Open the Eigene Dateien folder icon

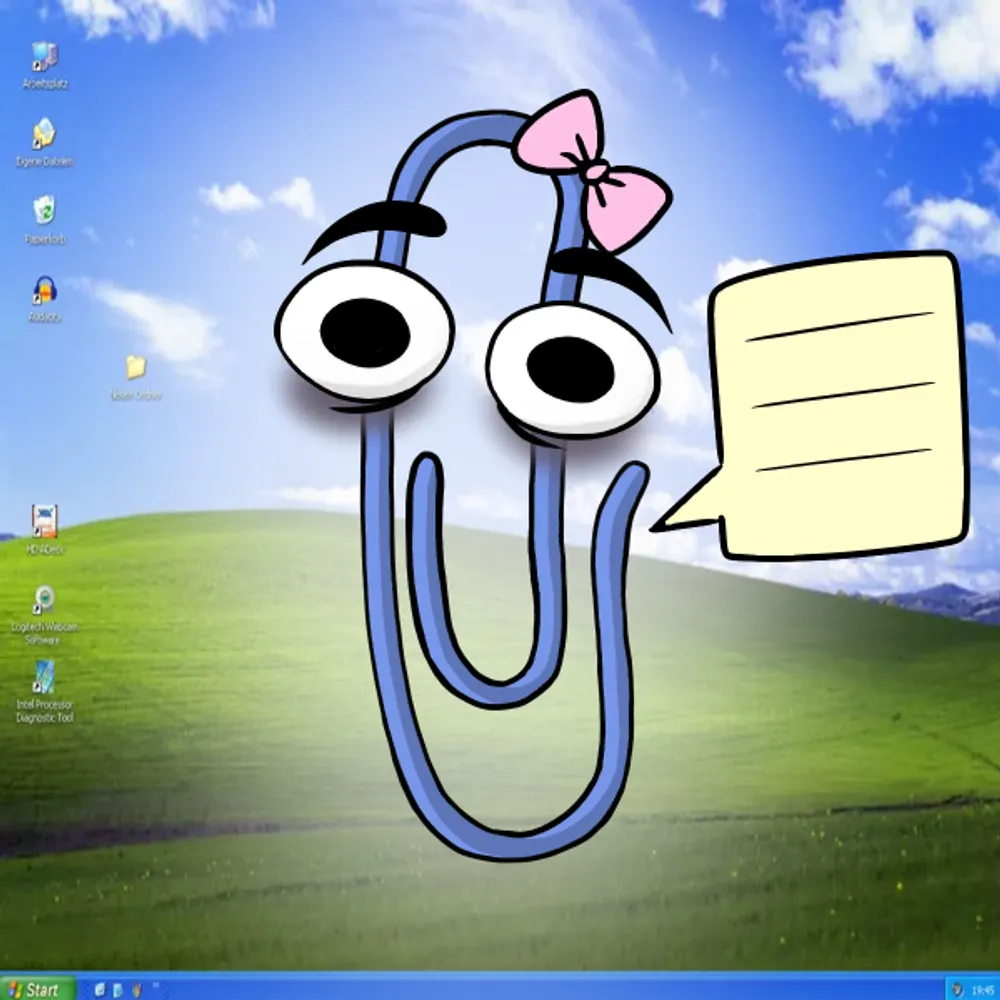click(x=44, y=135)
